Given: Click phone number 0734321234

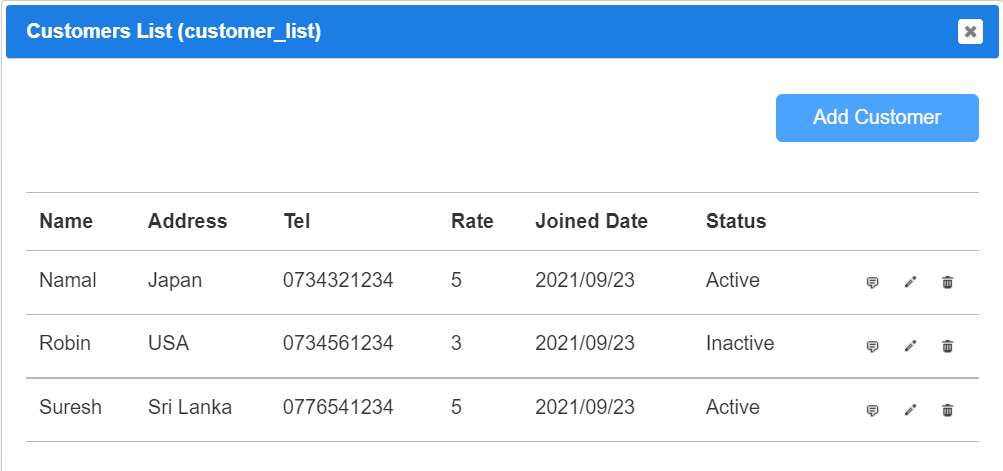Looking at the screenshot, I should 338,280.
